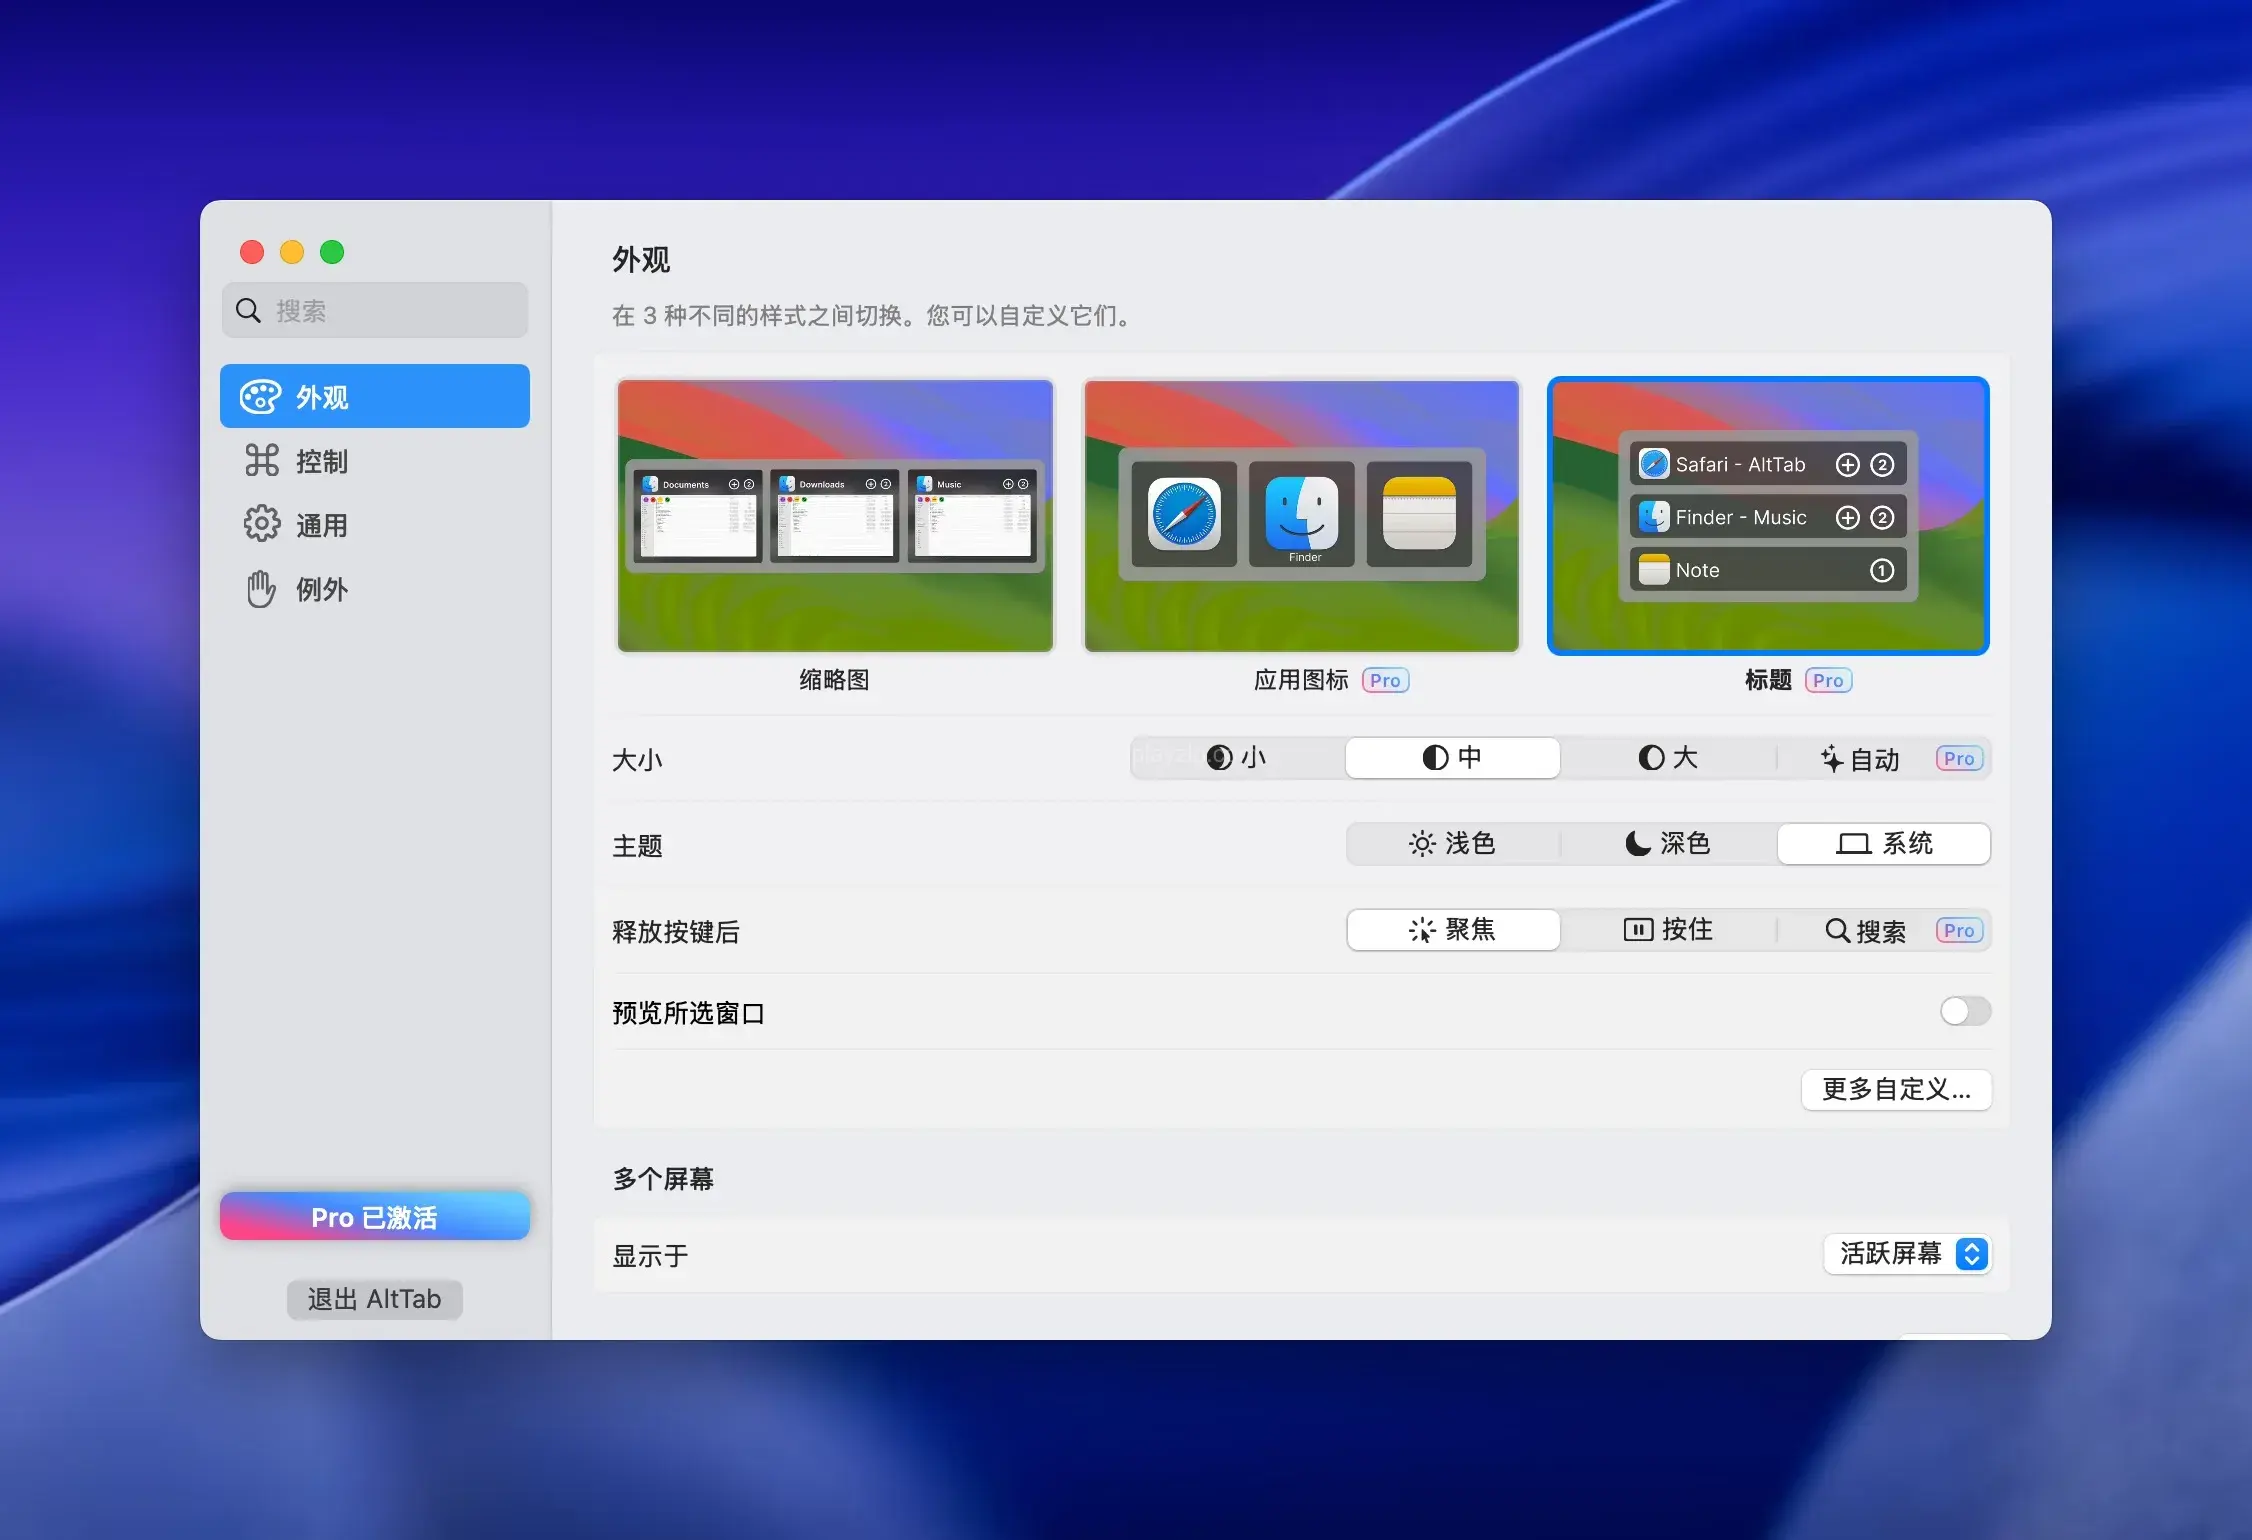Screen dimensions: 2252x1540
Task: Open the 控制 settings section
Action: click(375, 461)
